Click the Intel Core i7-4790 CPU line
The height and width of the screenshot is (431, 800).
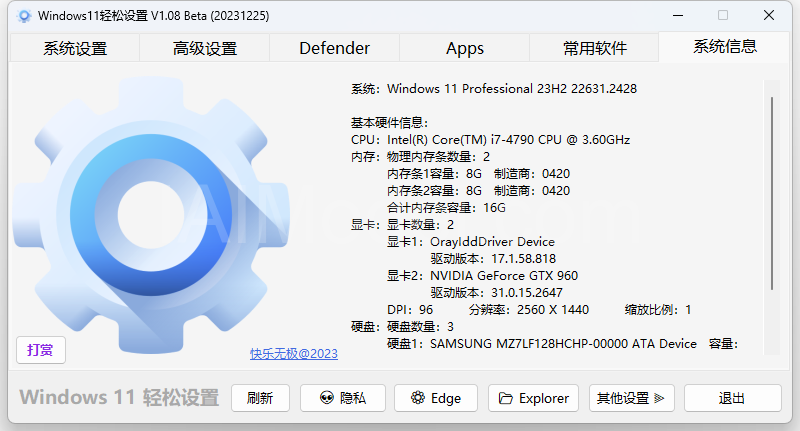point(490,140)
